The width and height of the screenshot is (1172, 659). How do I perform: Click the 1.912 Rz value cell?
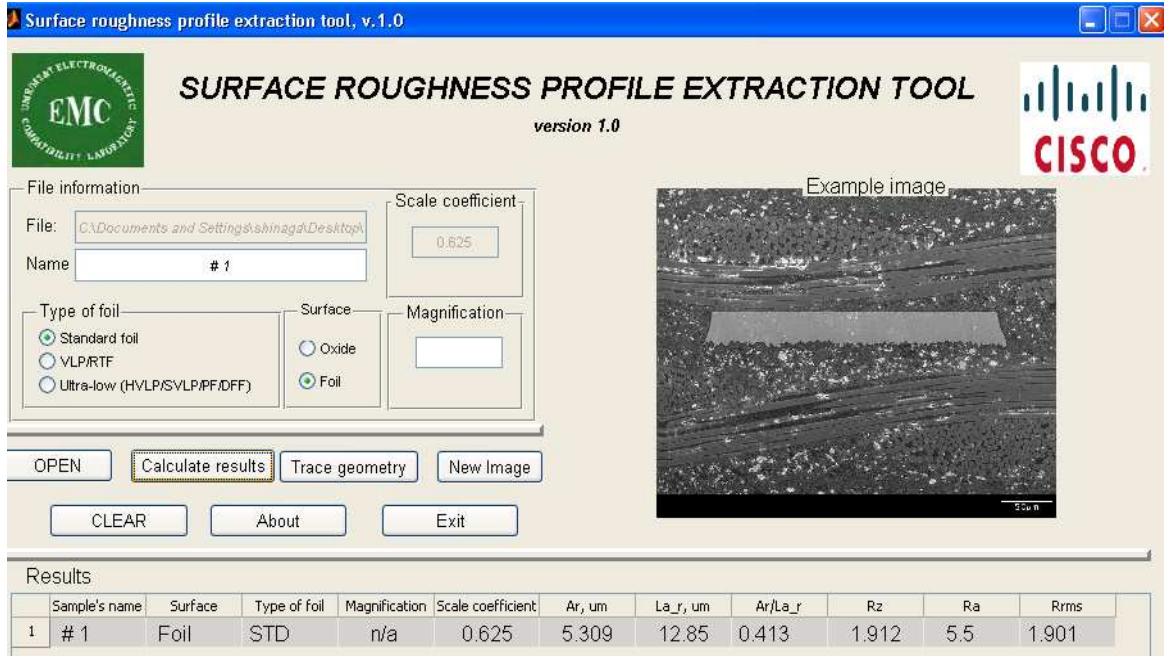coord(875,633)
